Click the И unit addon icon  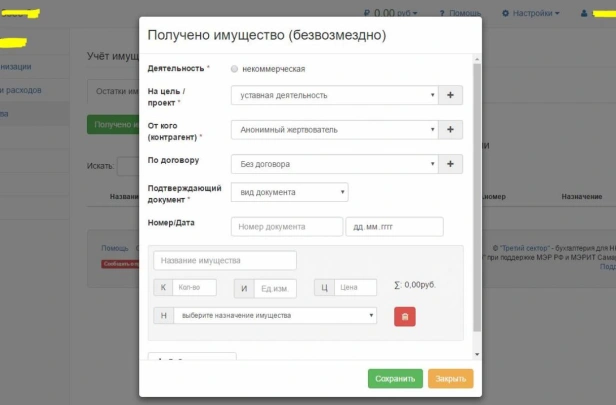tap(244, 288)
